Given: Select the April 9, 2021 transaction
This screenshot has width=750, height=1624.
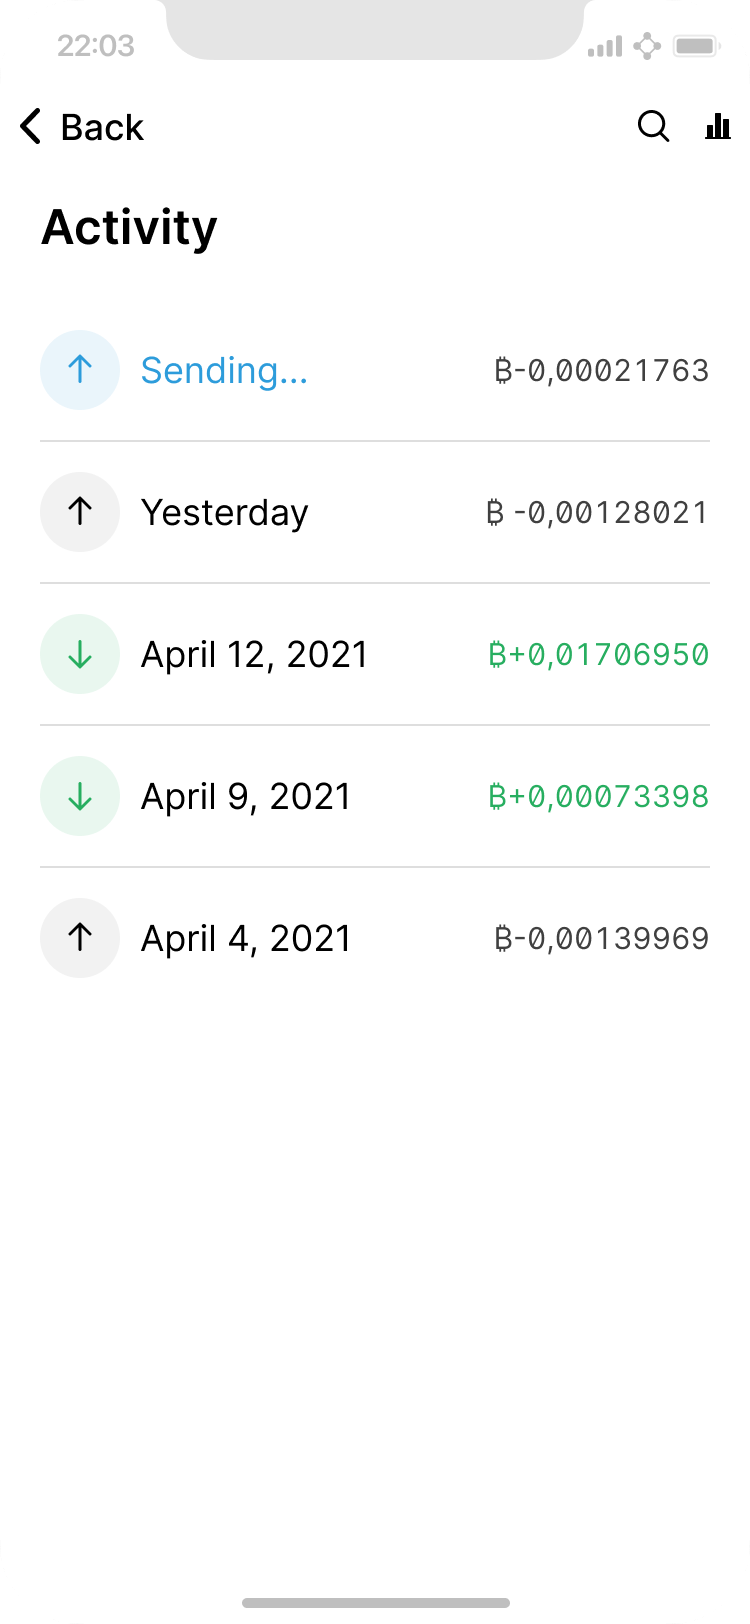Looking at the screenshot, I should [x=246, y=796].
